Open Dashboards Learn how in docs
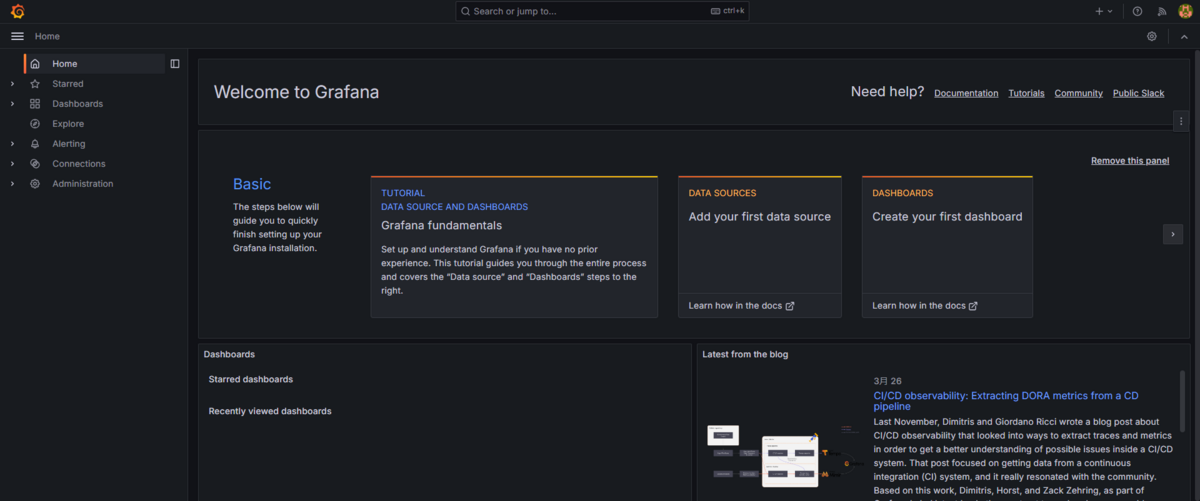Viewport: 1200px width, 501px height. coord(924,306)
